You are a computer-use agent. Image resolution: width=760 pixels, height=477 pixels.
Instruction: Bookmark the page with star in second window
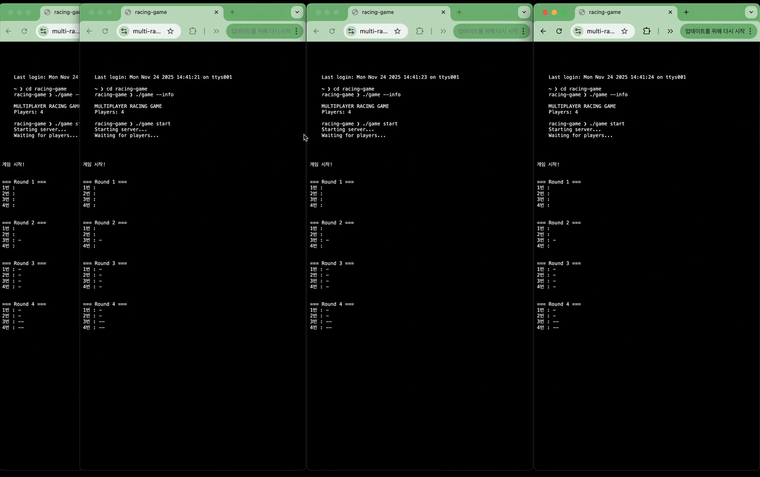[171, 31]
